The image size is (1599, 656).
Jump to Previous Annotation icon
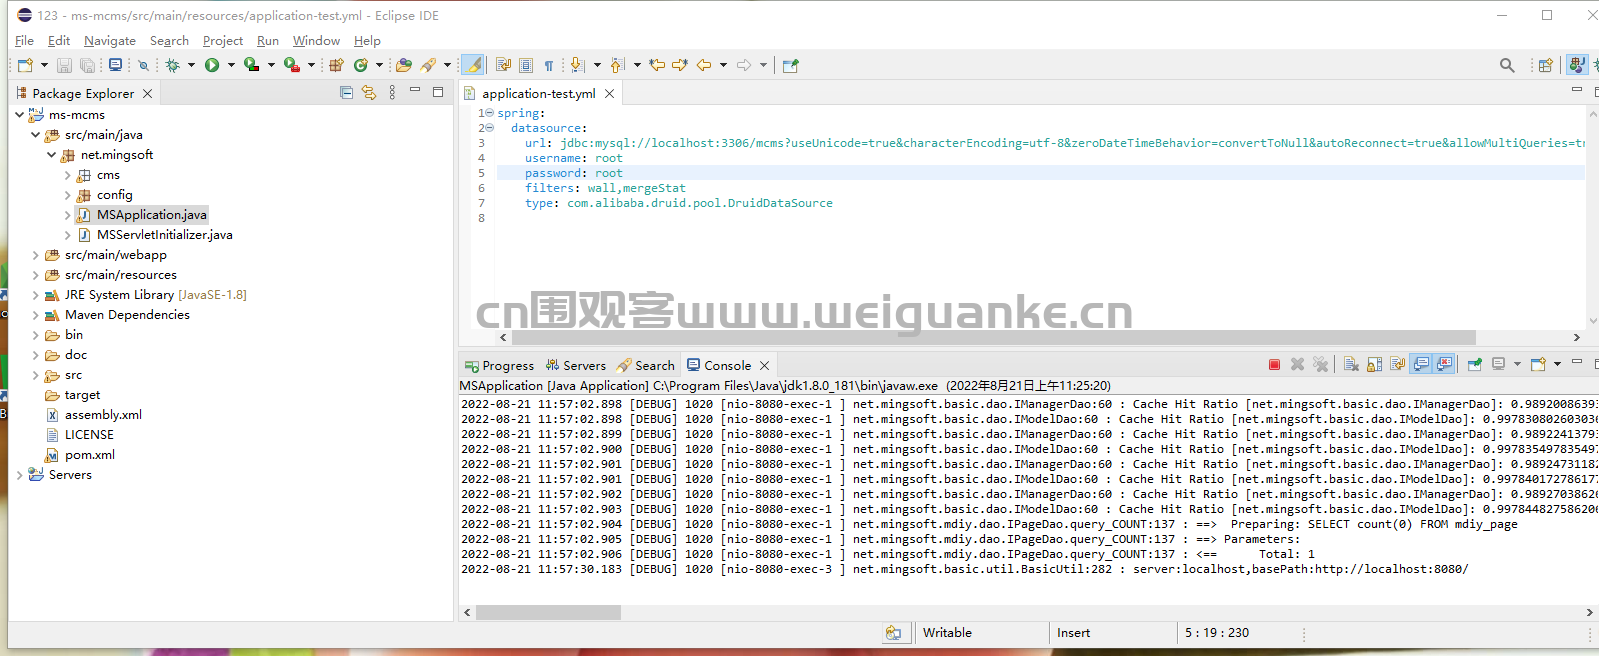coord(618,65)
